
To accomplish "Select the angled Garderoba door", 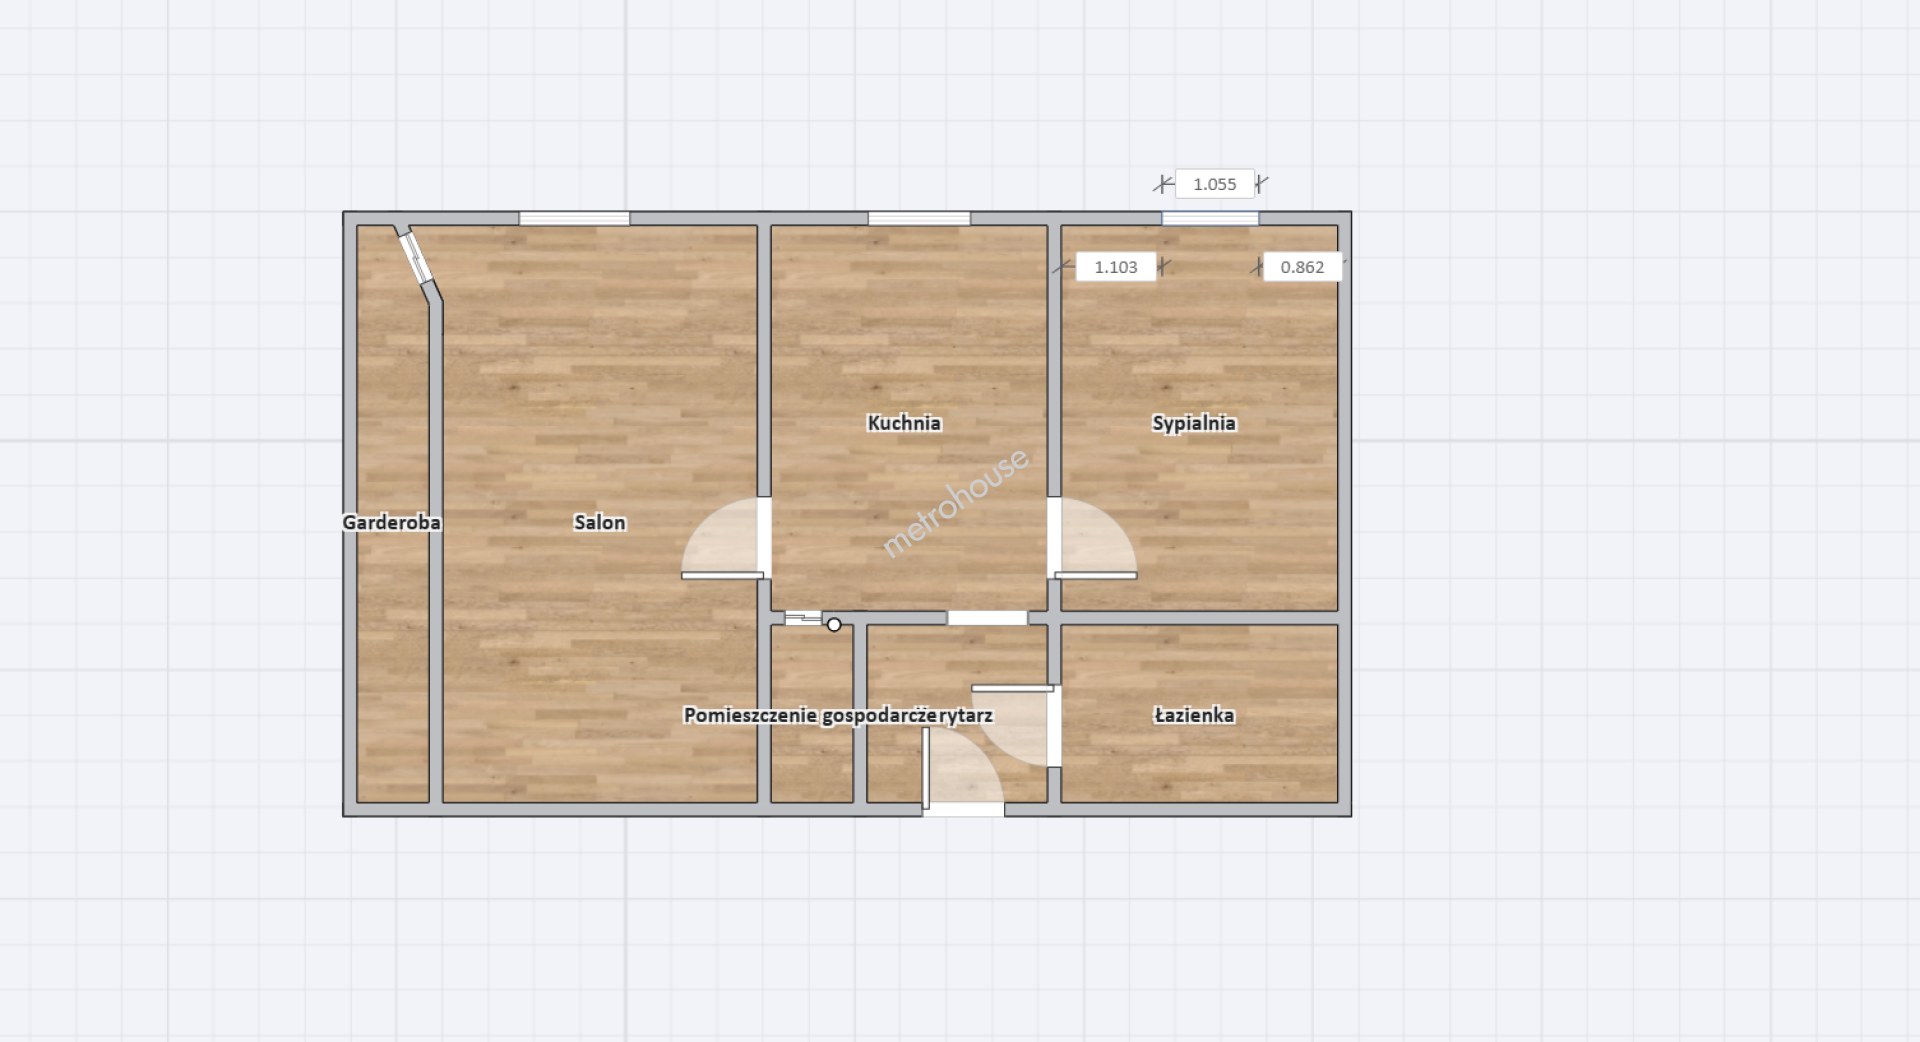I will (413, 256).
